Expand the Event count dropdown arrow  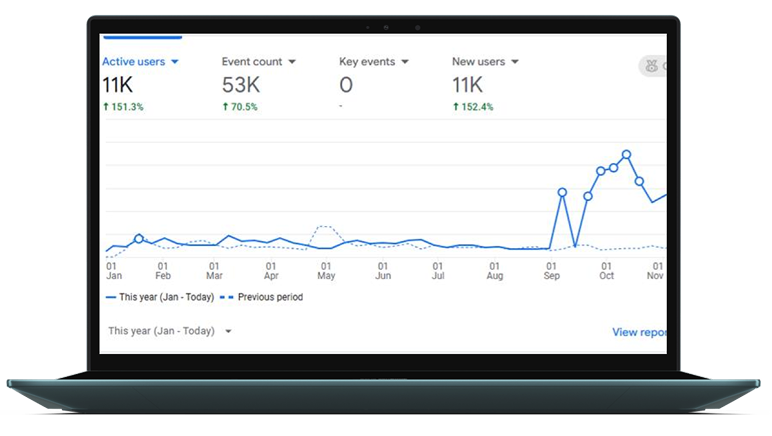click(292, 62)
